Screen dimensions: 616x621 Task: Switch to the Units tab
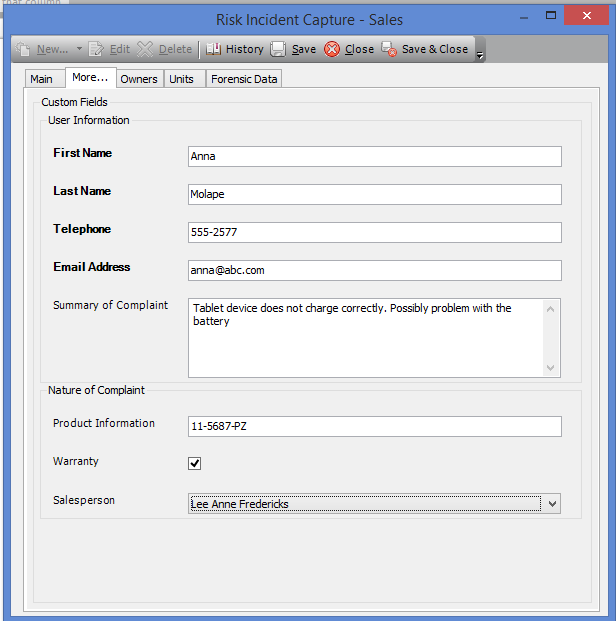pos(185,79)
